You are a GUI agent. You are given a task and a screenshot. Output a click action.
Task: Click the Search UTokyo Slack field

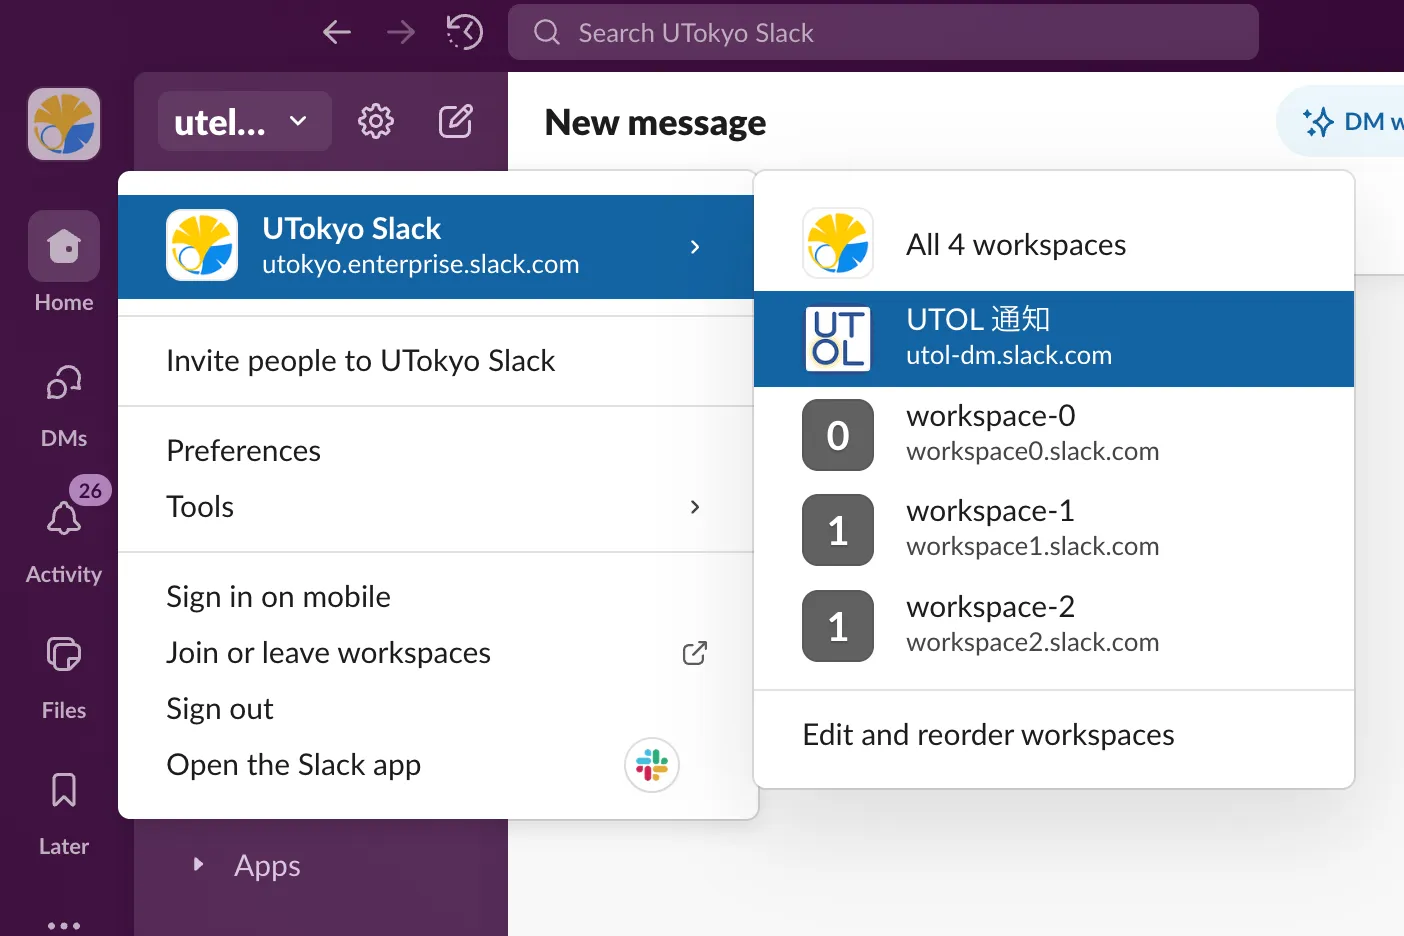[883, 33]
